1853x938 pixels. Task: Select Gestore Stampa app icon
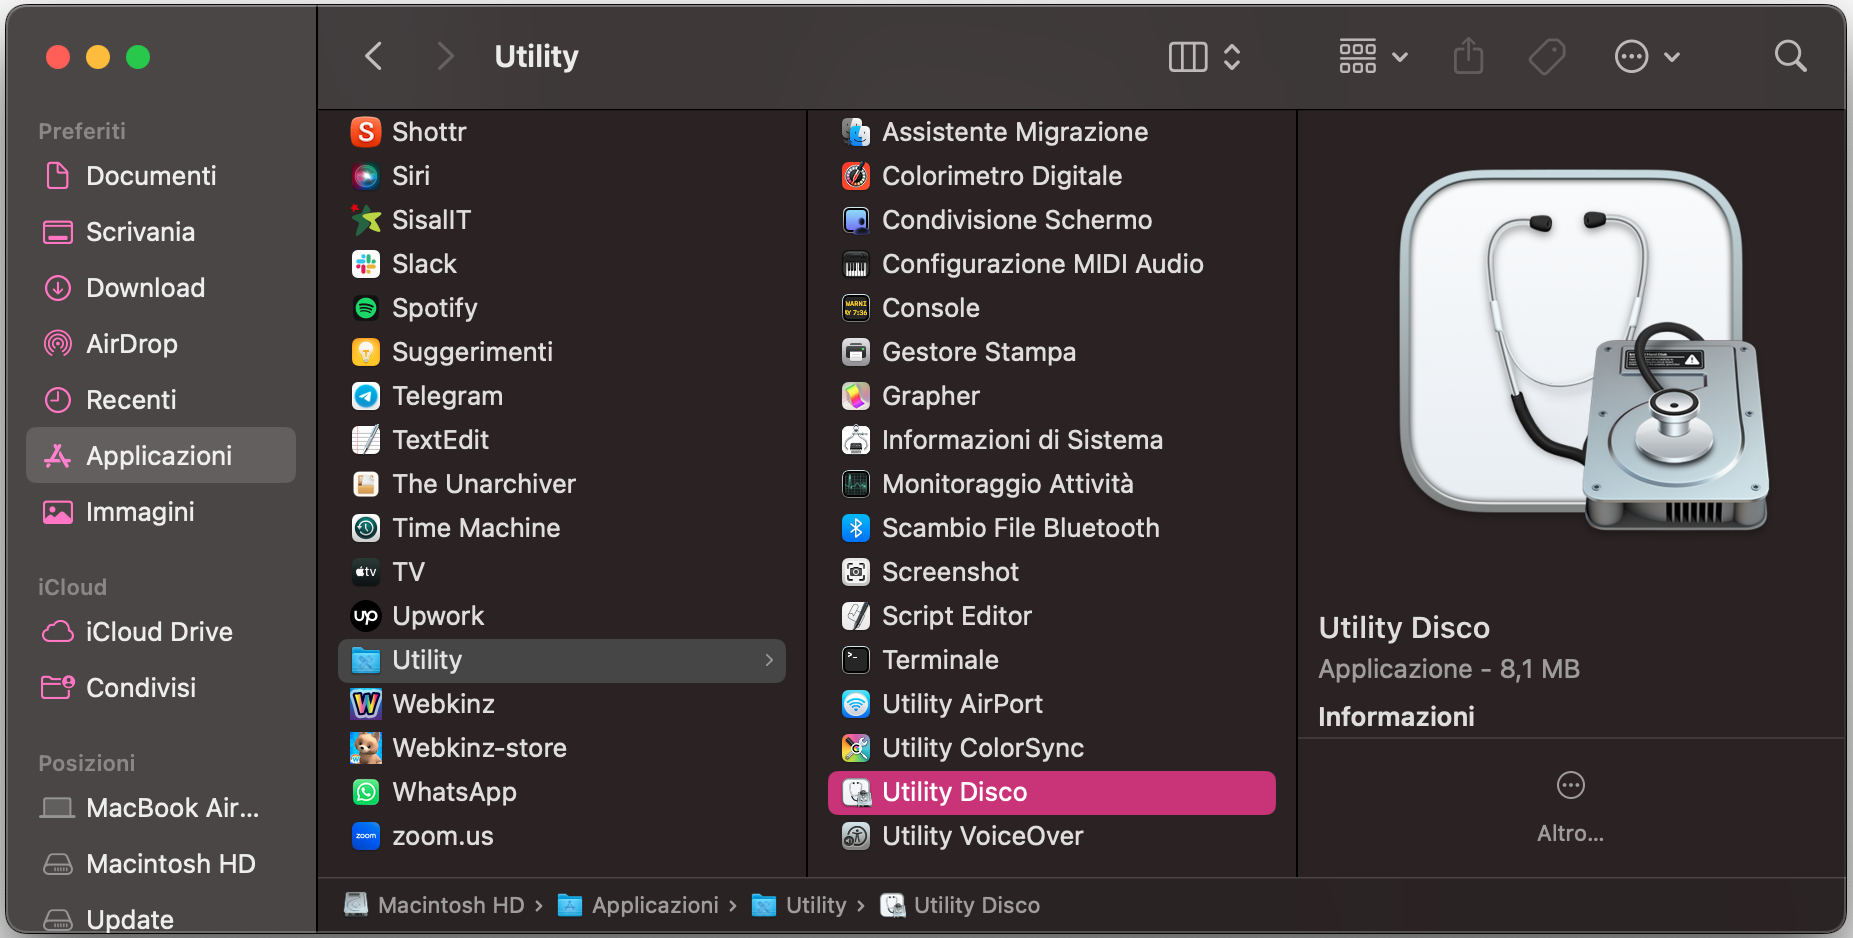pos(856,352)
